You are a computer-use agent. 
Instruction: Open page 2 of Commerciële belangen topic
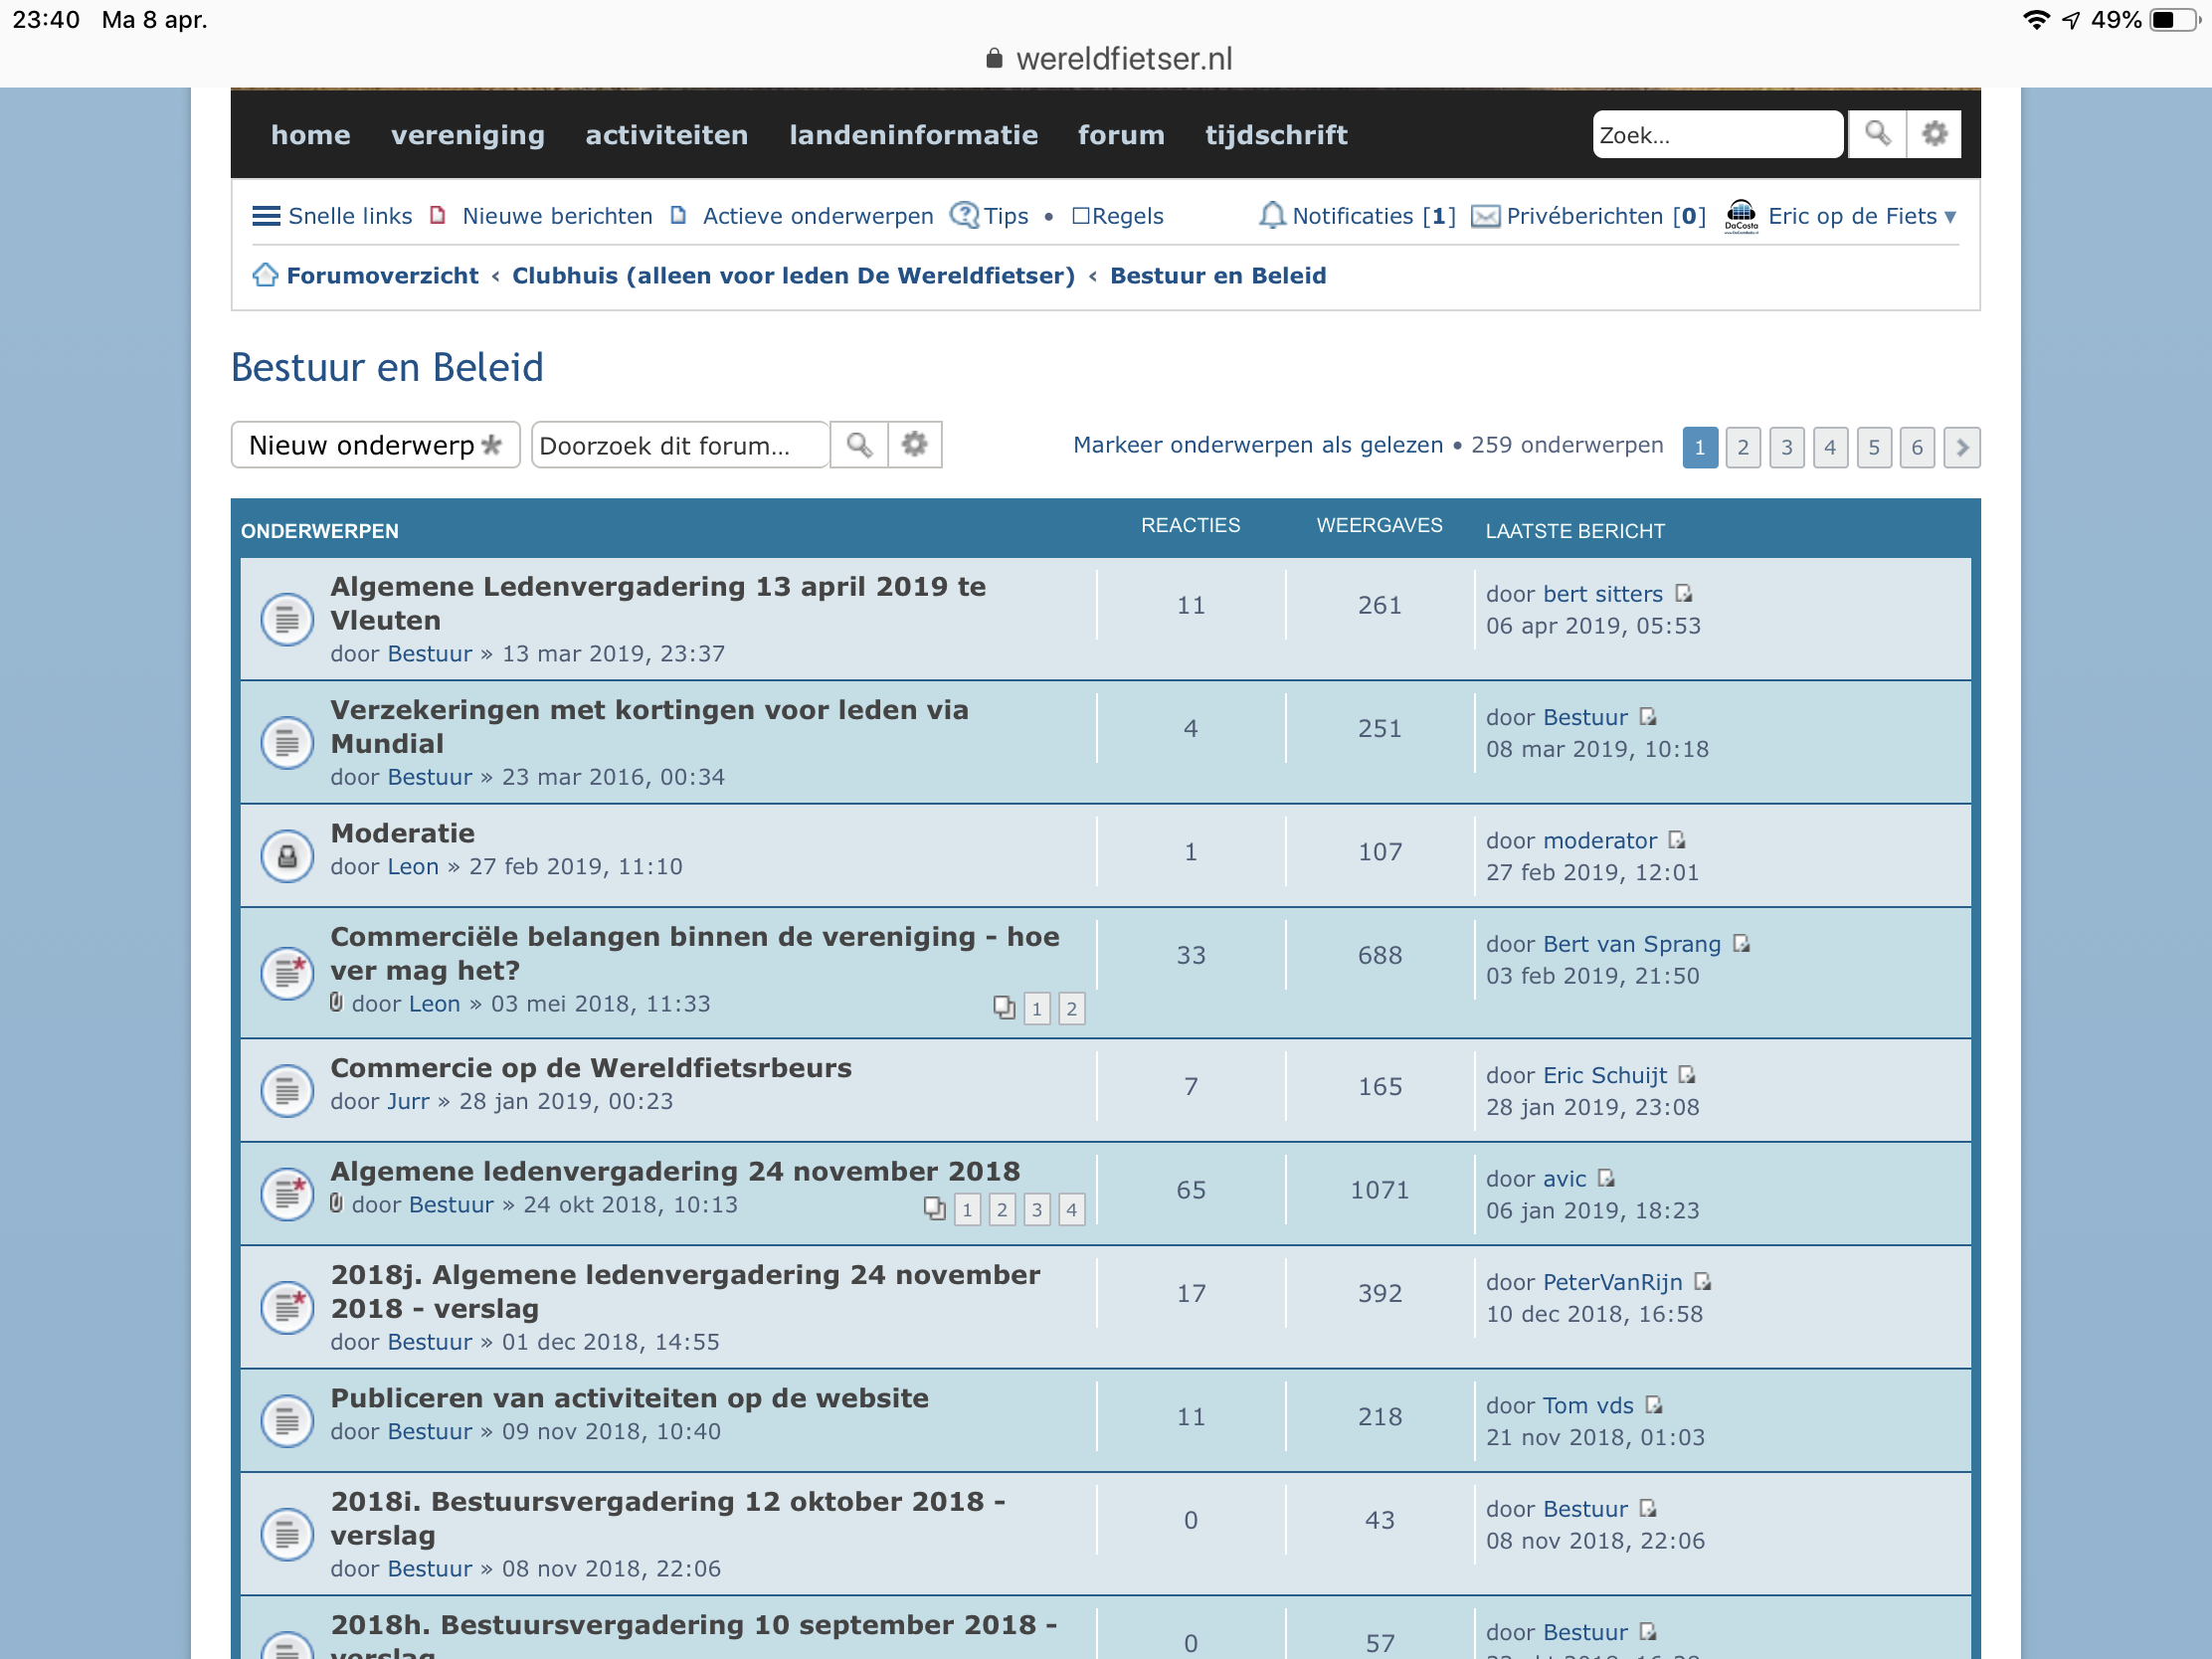tap(1071, 1008)
